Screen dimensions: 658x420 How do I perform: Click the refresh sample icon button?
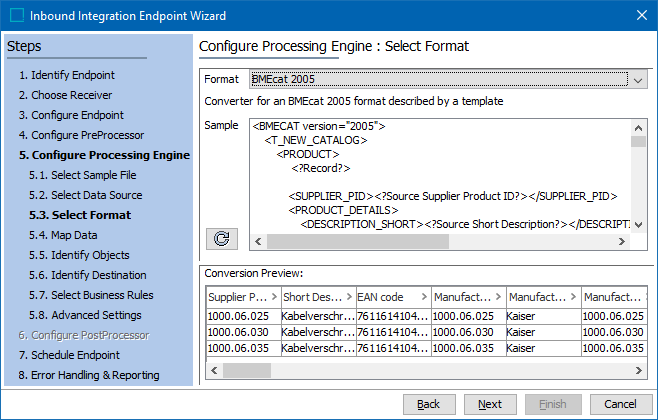(x=221, y=238)
